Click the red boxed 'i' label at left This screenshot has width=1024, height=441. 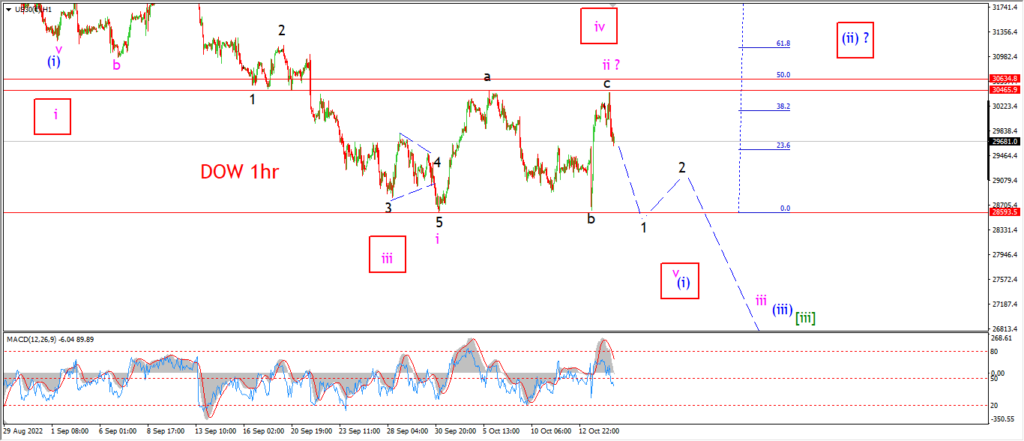[x=52, y=116]
